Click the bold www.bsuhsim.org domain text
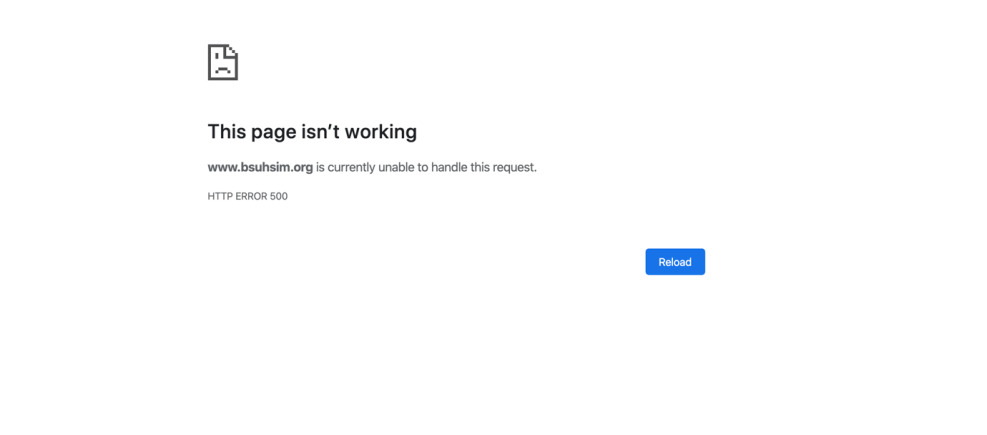987x435 pixels. coord(260,167)
